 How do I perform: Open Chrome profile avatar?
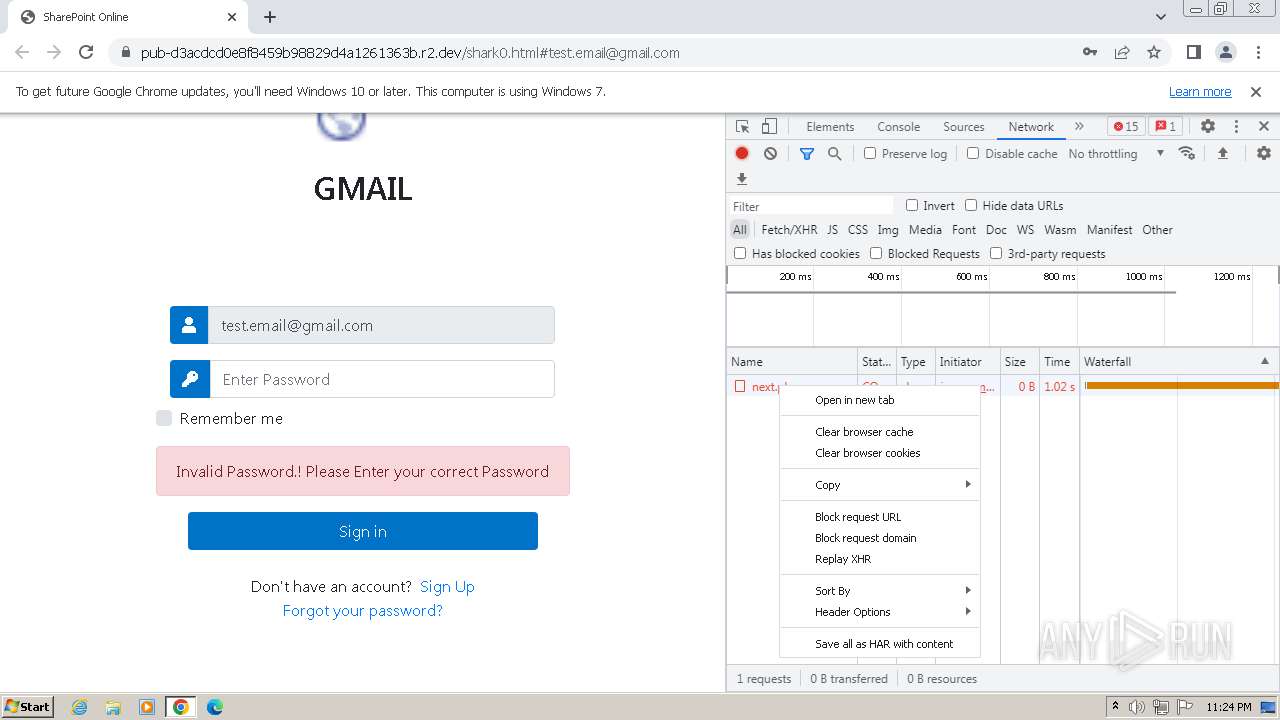pos(1225,52)
